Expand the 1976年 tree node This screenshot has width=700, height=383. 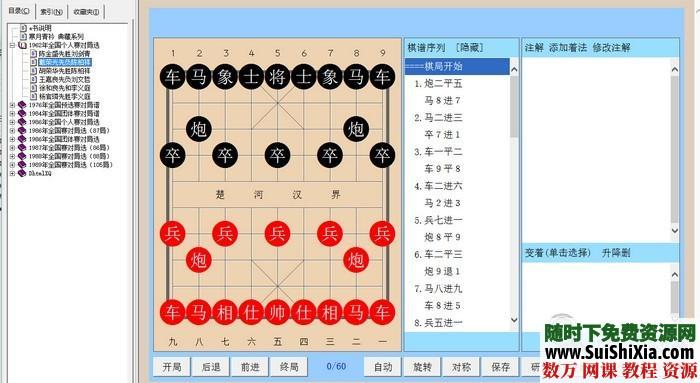[x=12, y=105]
